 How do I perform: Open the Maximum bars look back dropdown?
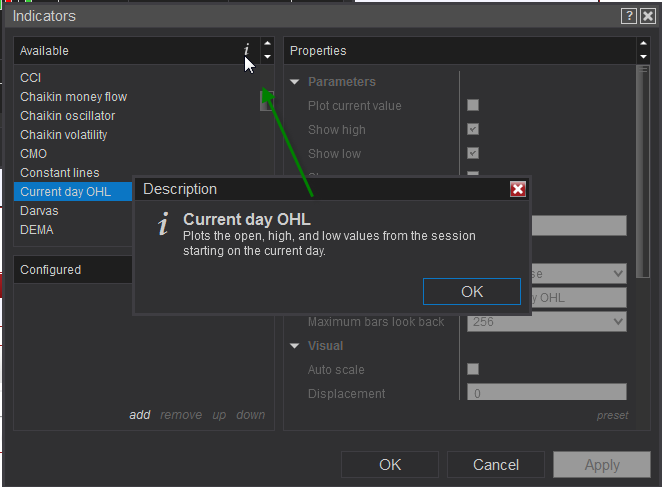click(x=546, y=322)
